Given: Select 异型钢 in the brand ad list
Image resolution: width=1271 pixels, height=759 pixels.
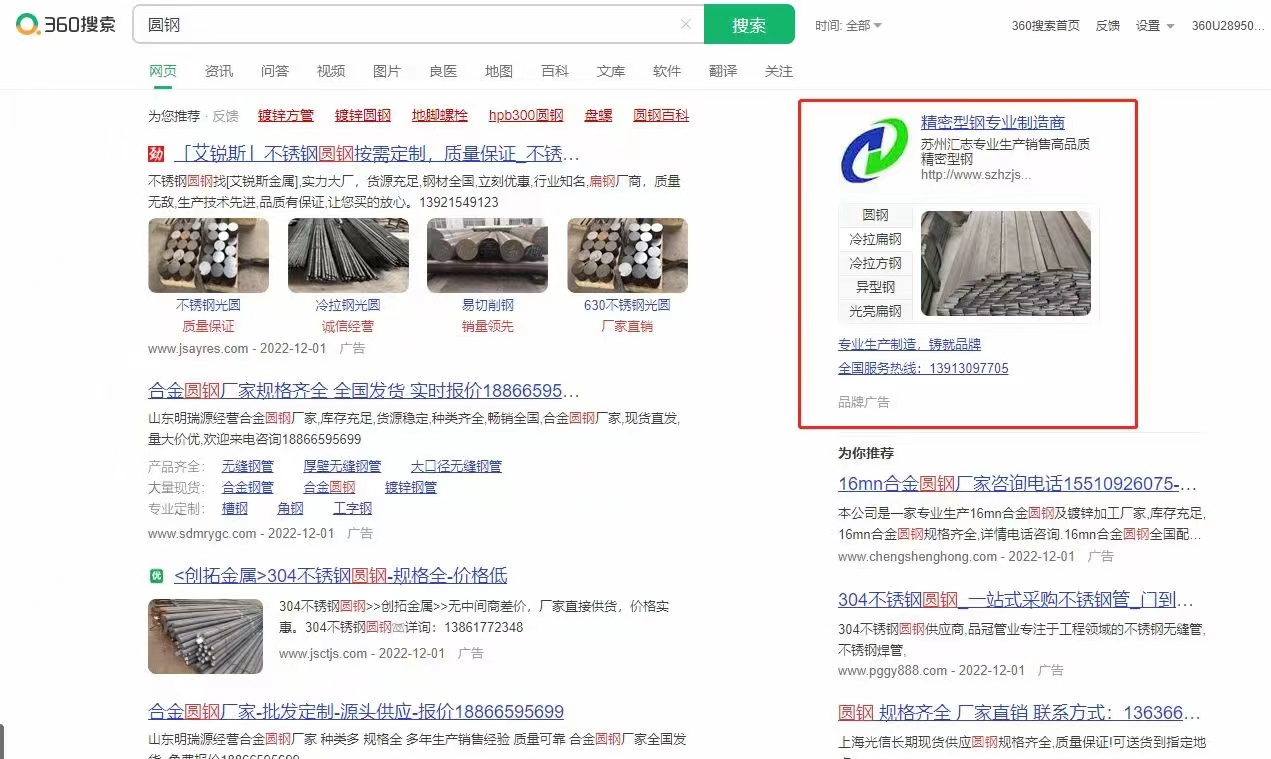Looking at the screenshot, I should (x=875, y=287).
